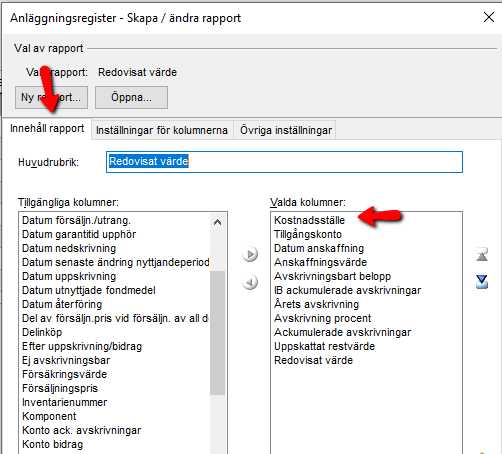
Task: Add selected column with right arrow button
Action: (250, 254)
